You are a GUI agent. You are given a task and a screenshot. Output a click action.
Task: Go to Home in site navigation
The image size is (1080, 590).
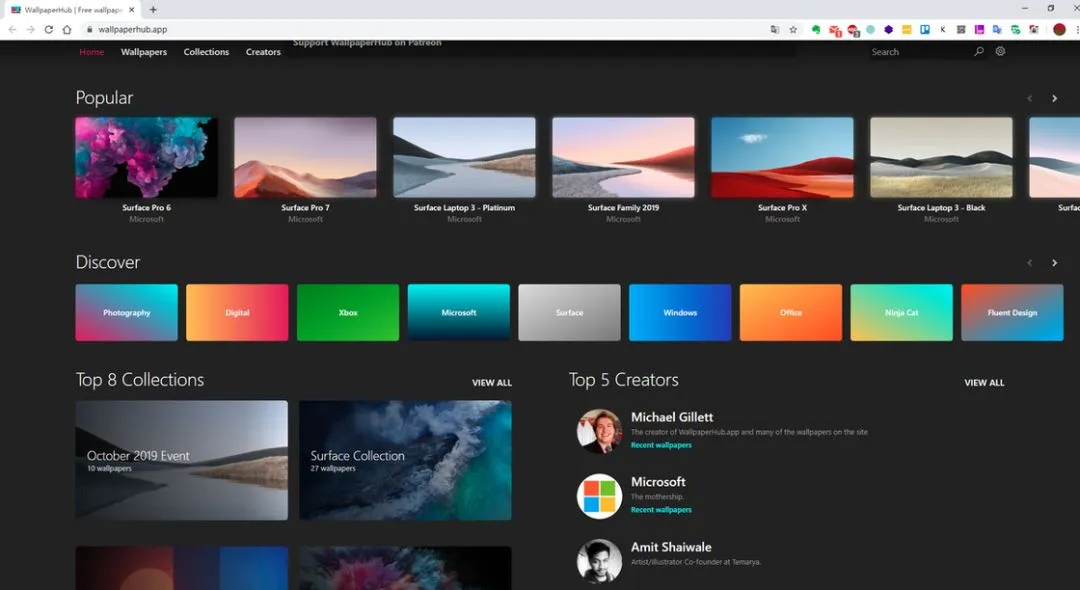tap(92, 52)
